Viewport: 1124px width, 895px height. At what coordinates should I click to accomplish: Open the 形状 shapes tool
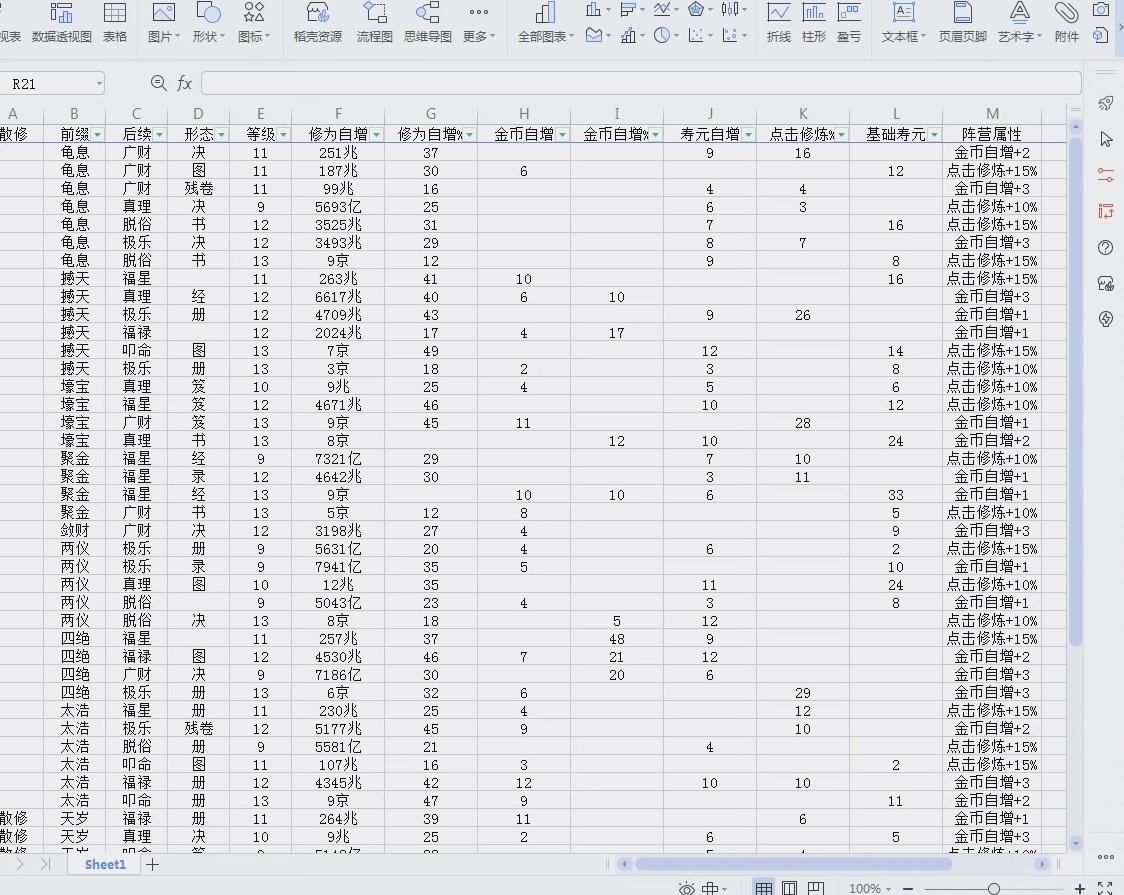[x=209, y=23]
